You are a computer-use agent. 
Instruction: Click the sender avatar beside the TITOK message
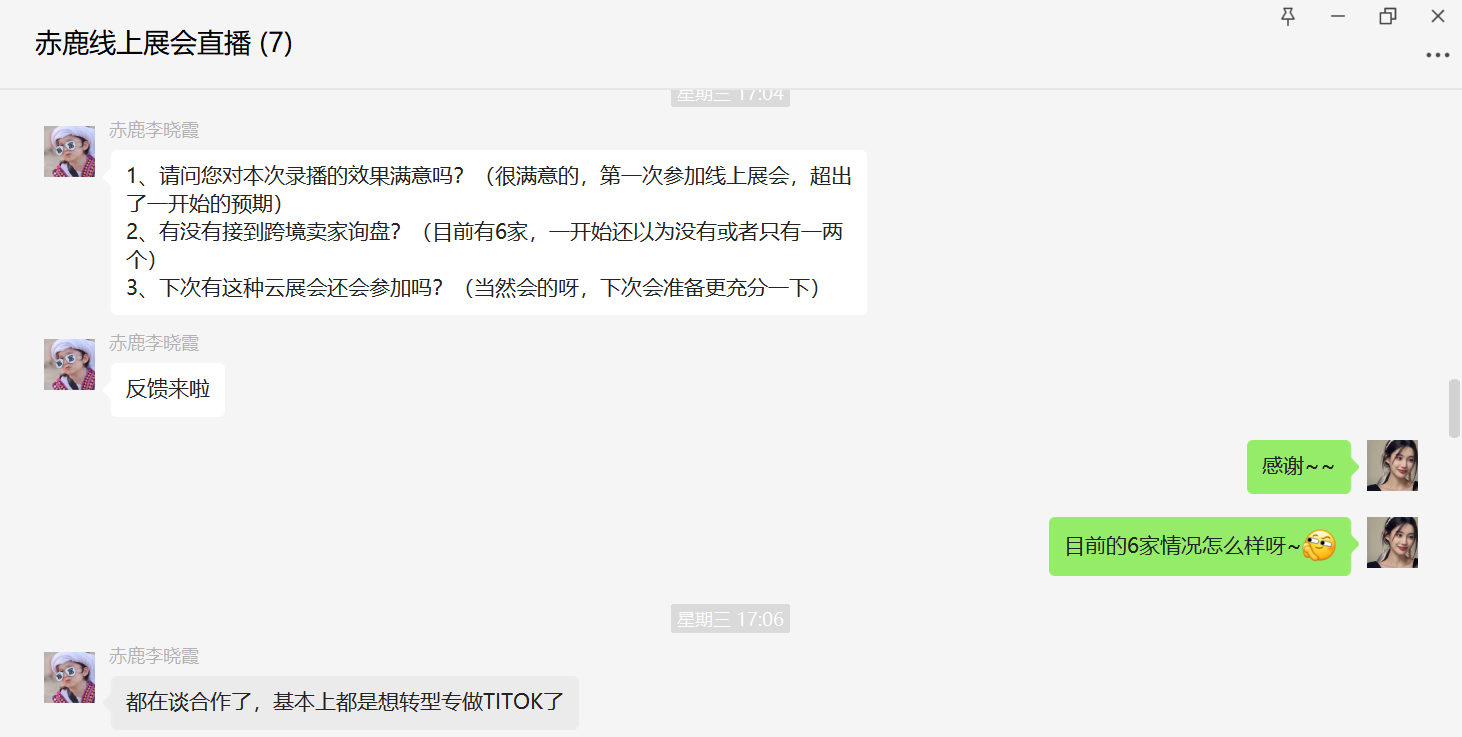(68, 677)
